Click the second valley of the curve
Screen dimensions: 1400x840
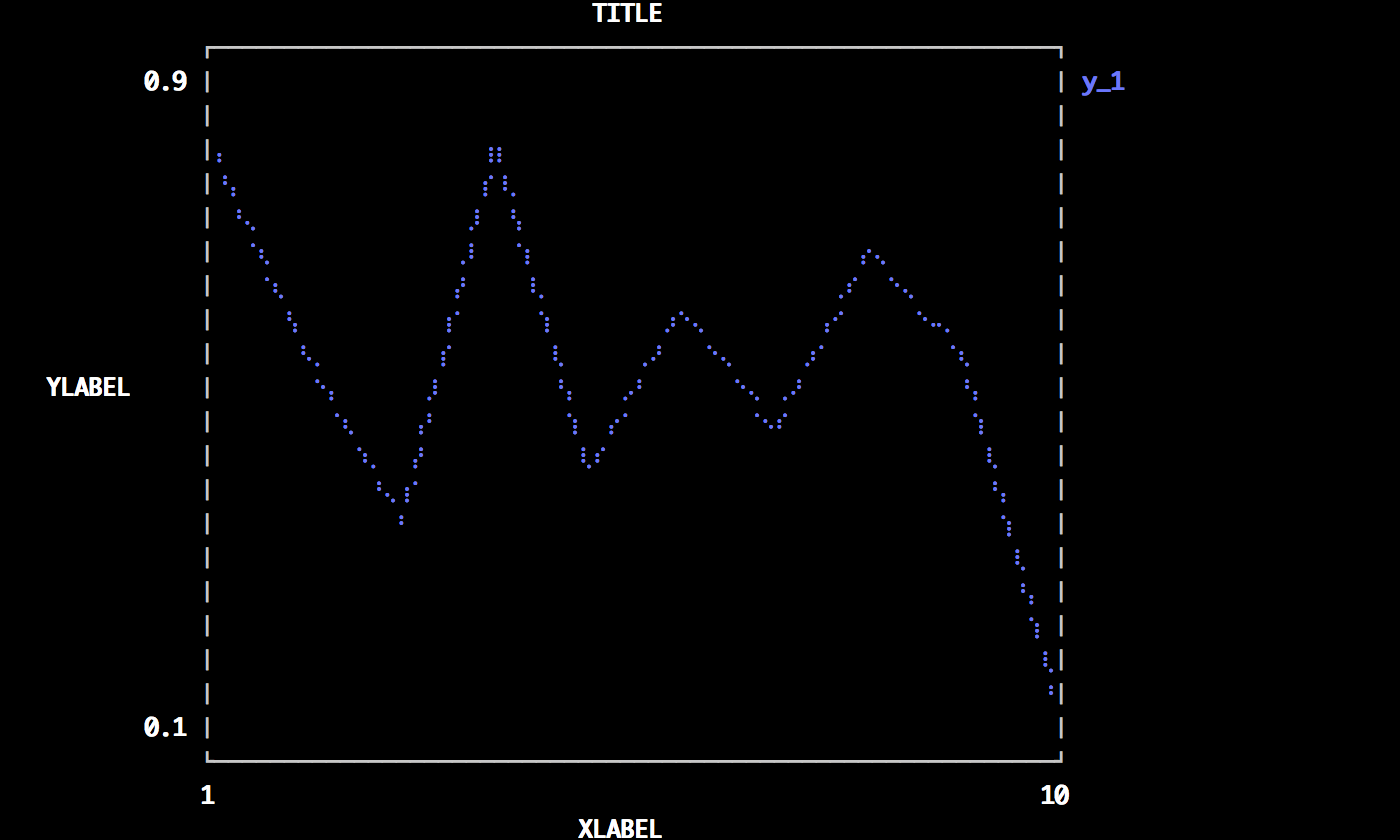[589, 465]
